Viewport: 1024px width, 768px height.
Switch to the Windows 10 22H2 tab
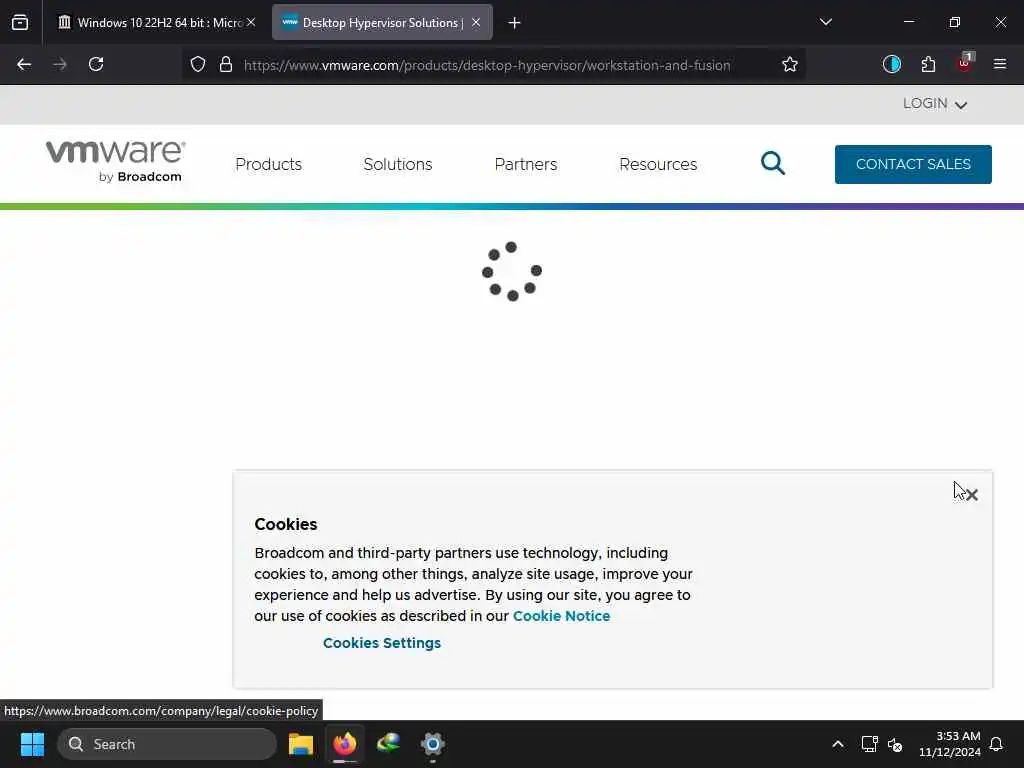pos(157,23)
